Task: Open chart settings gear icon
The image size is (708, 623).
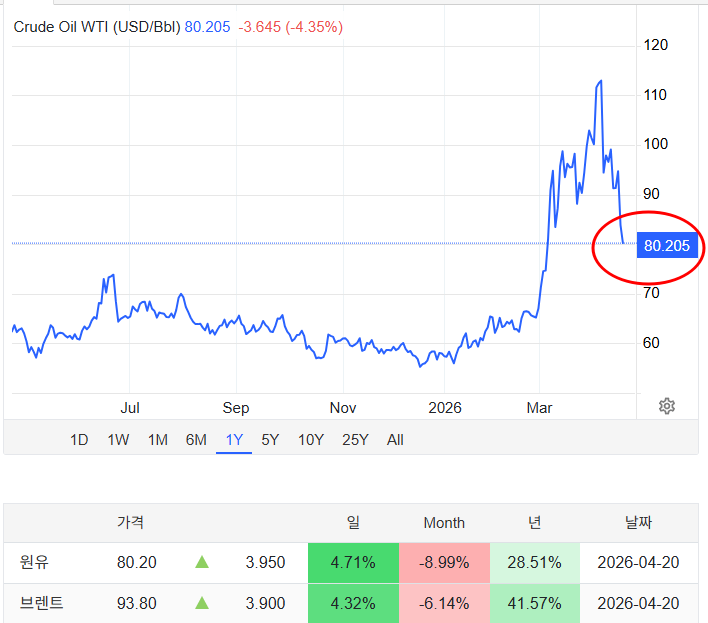Action: tap(667, 406)
